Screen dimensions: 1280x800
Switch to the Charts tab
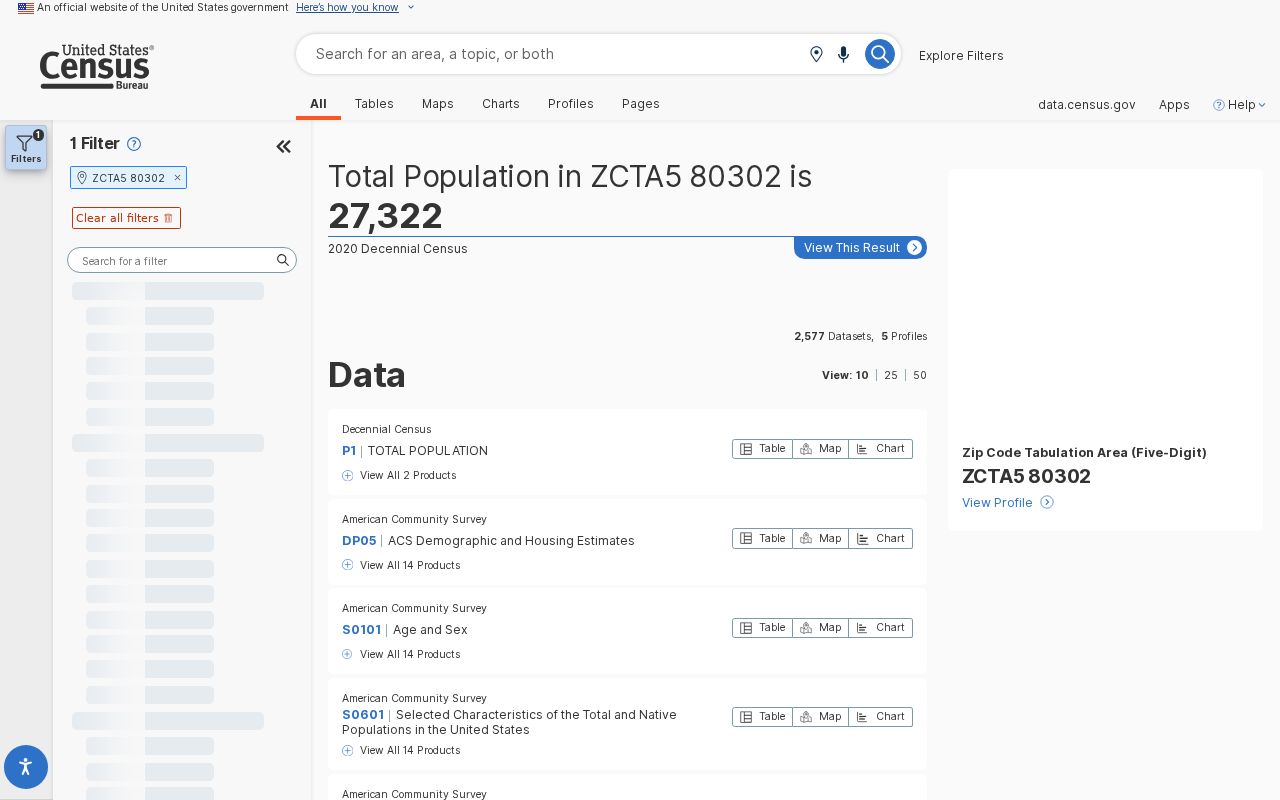501,104
